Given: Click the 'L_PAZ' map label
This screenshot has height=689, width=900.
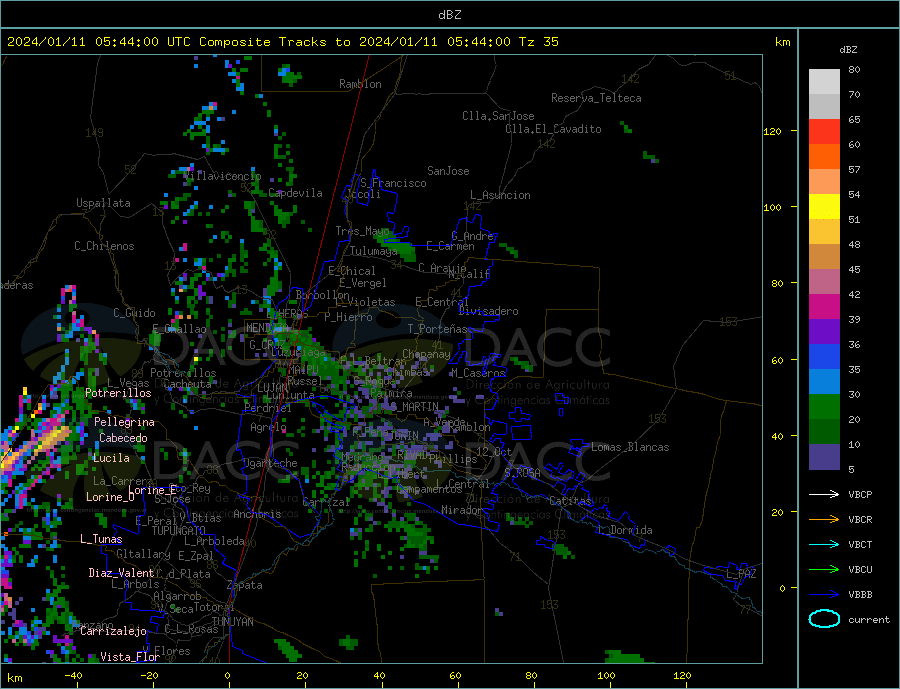Looking at the screenshot, I should click(x=742, y=574).
